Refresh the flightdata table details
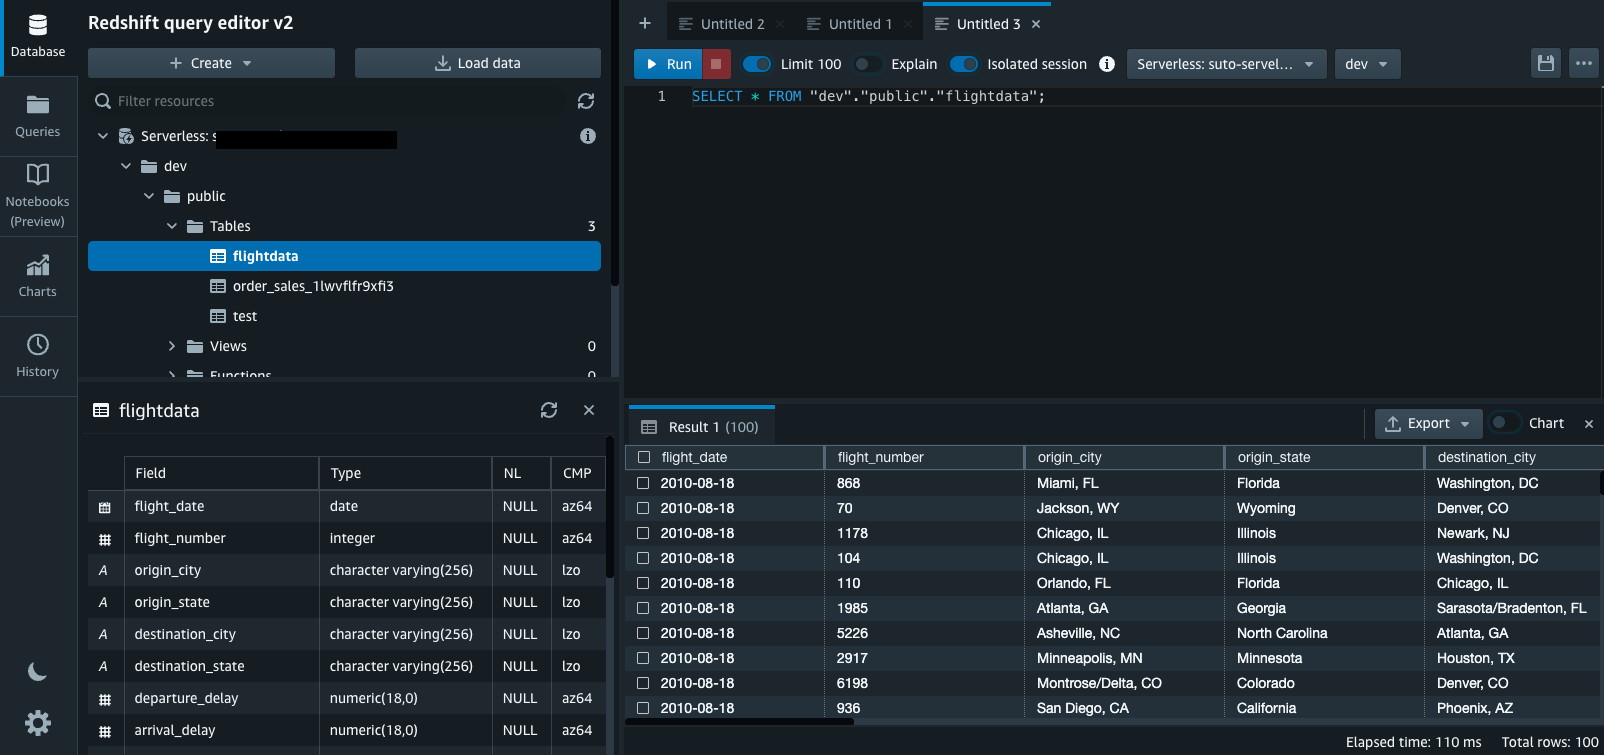1604x755 pixels. click(549, 410)
